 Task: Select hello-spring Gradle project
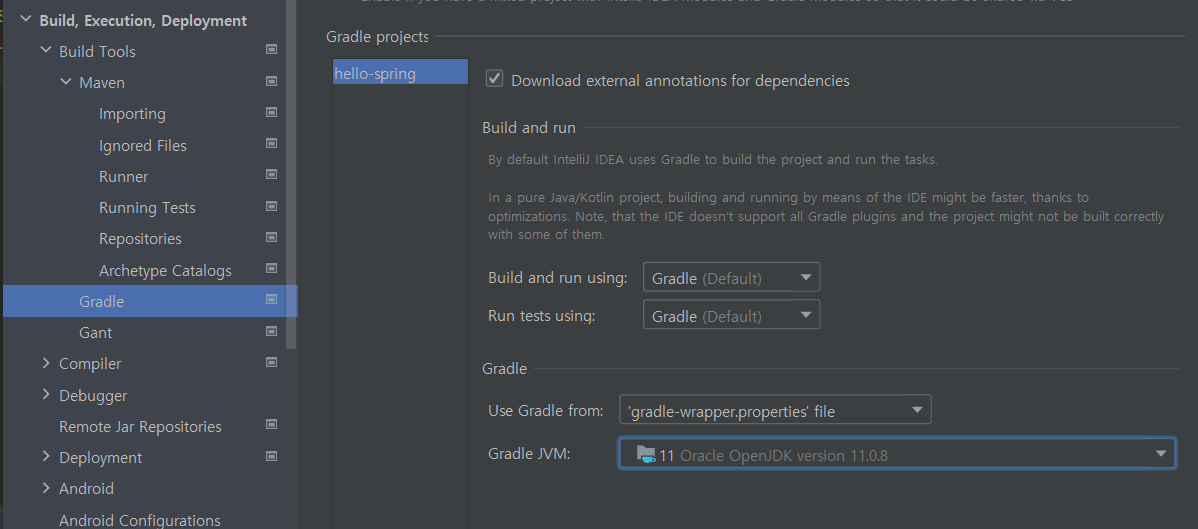tap(400, 72)
